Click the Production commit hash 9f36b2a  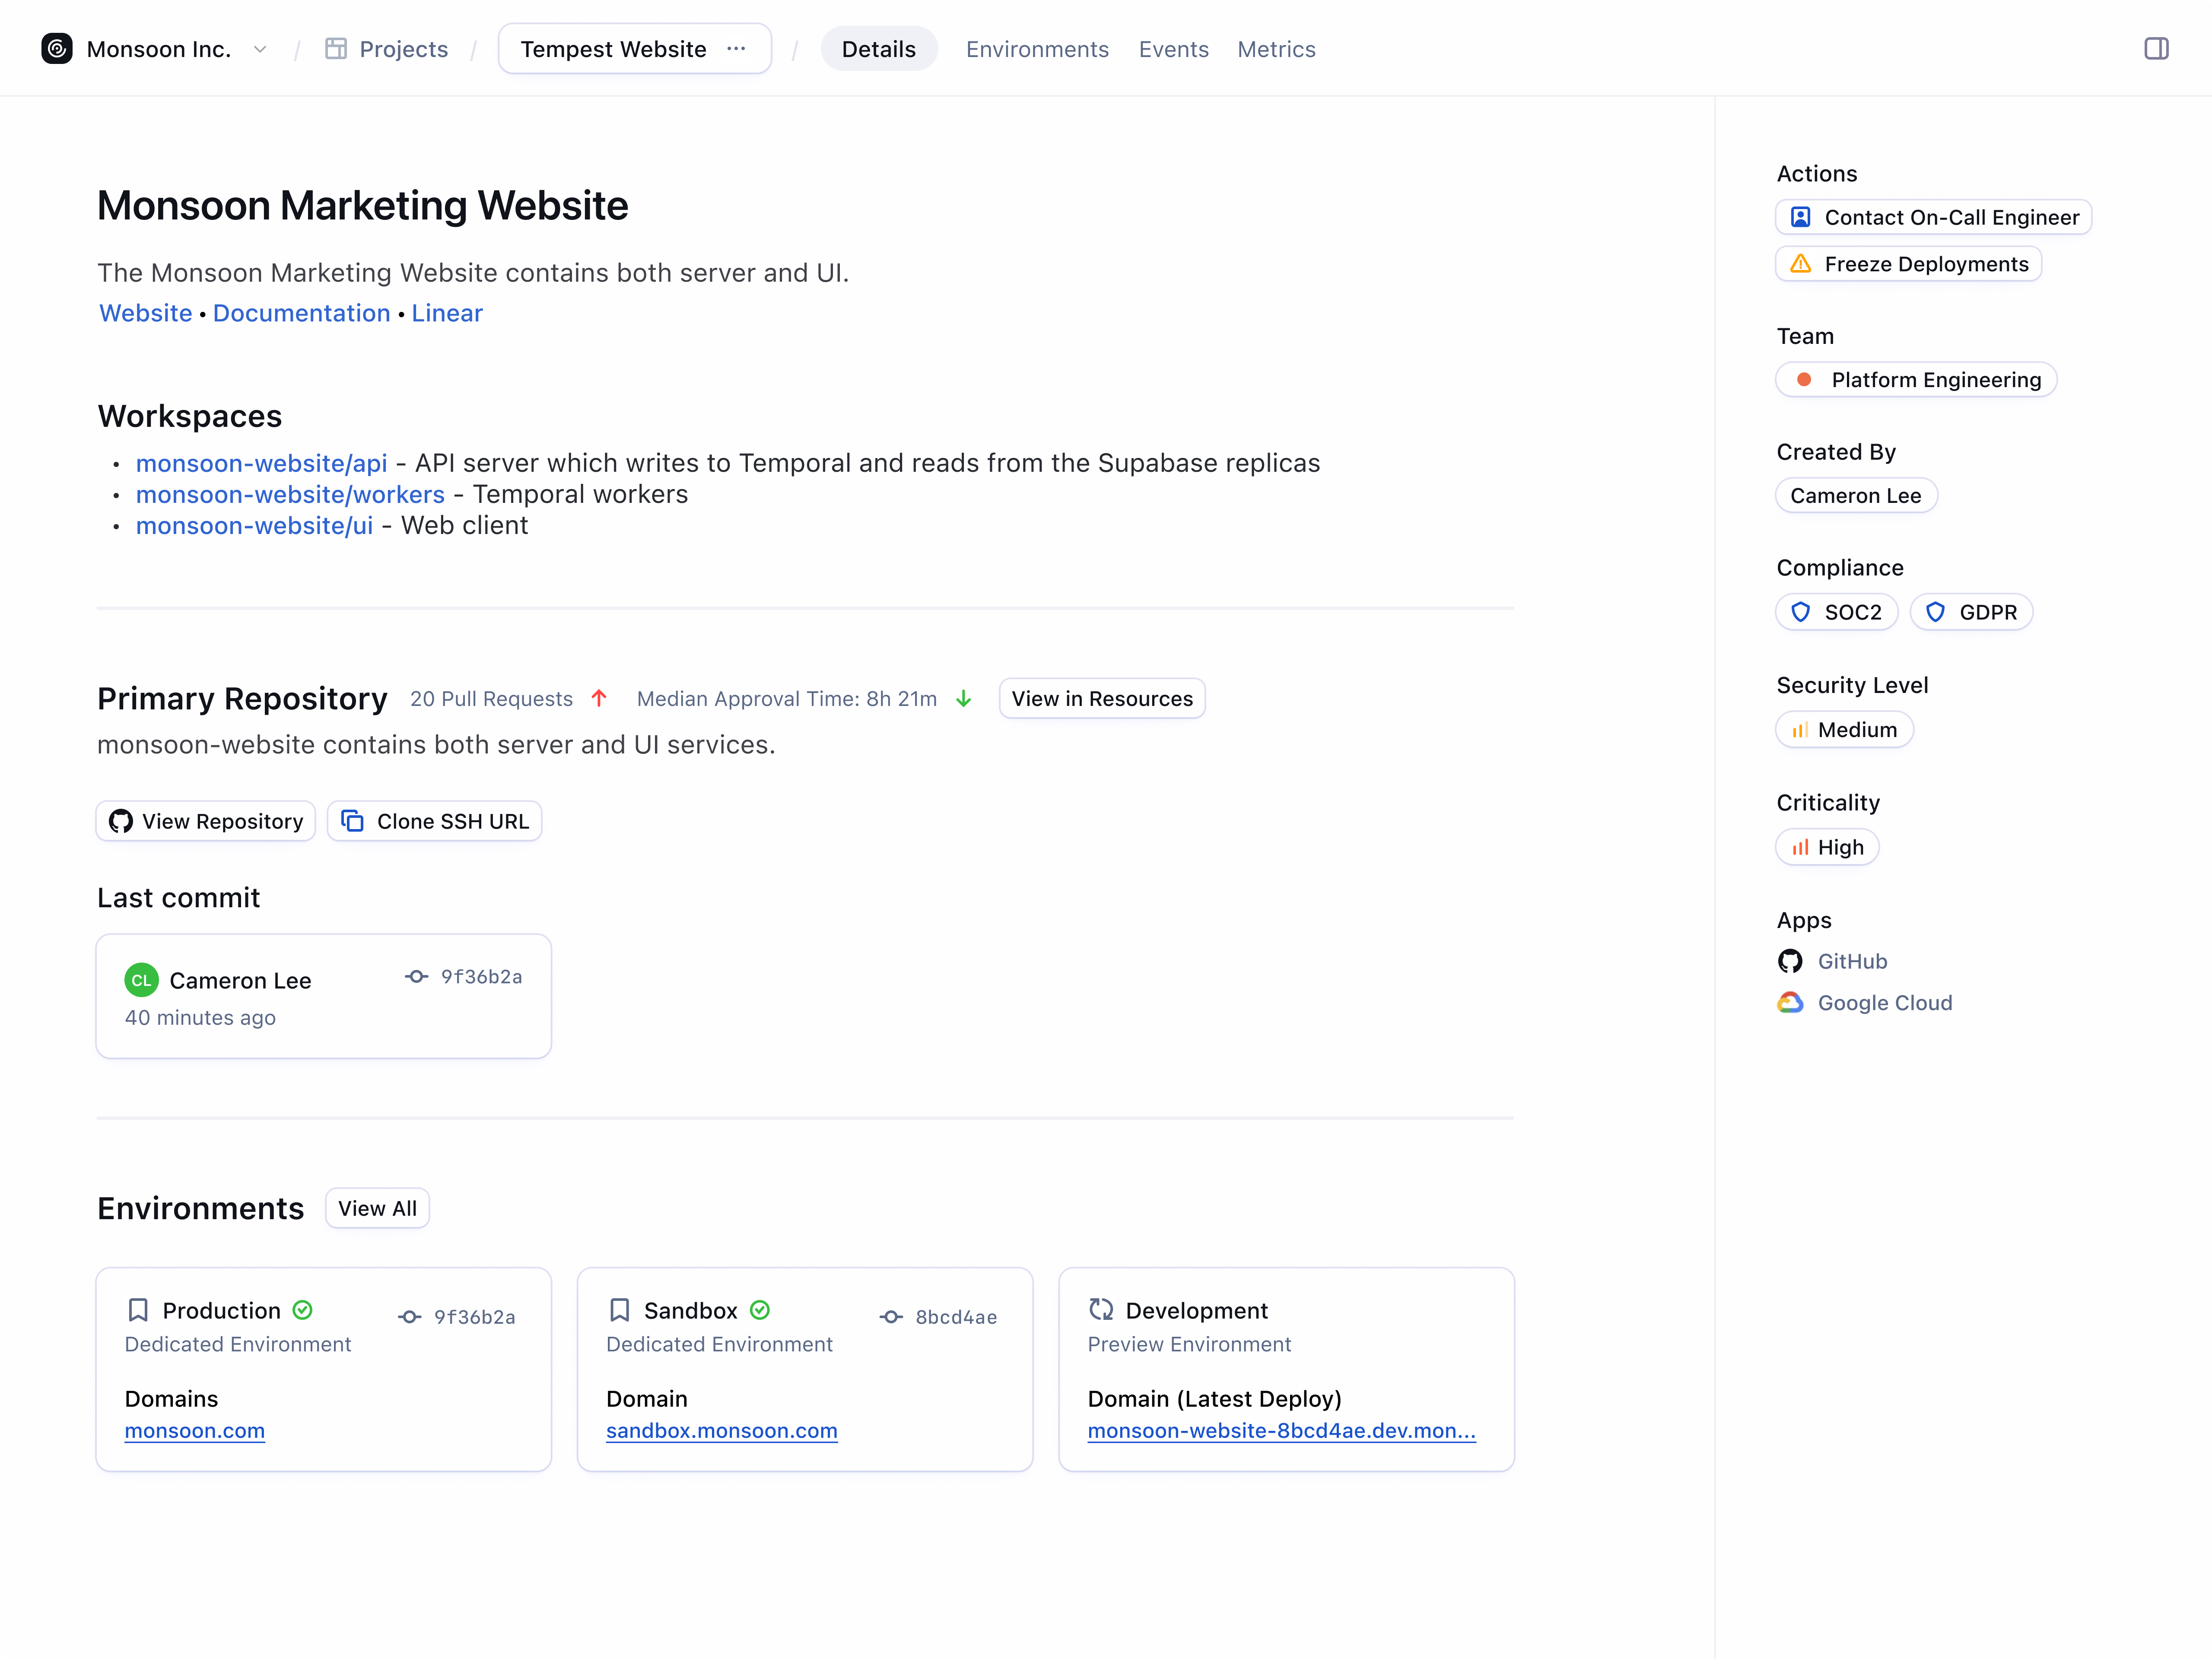pos(474,1317)
